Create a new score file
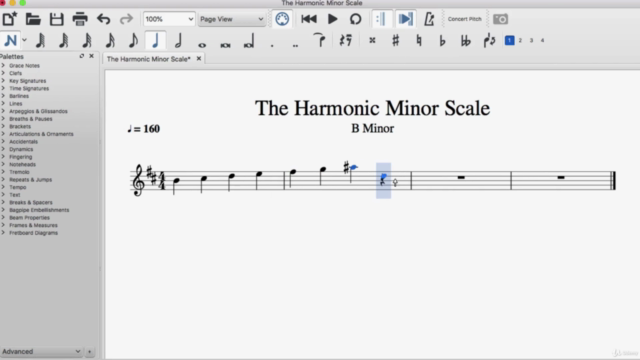Image resolution: width=640 pixels, height=360 pixels. click(x=9, y=19)
